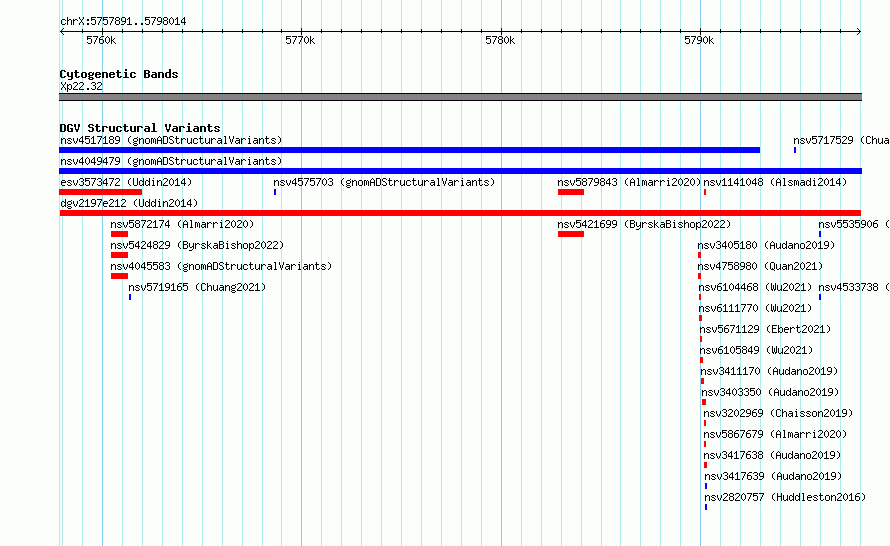The image size is (890, 546).
Task: Click the nsv4517189 gnomAD variant label
Action: click(x=171, y=140)
